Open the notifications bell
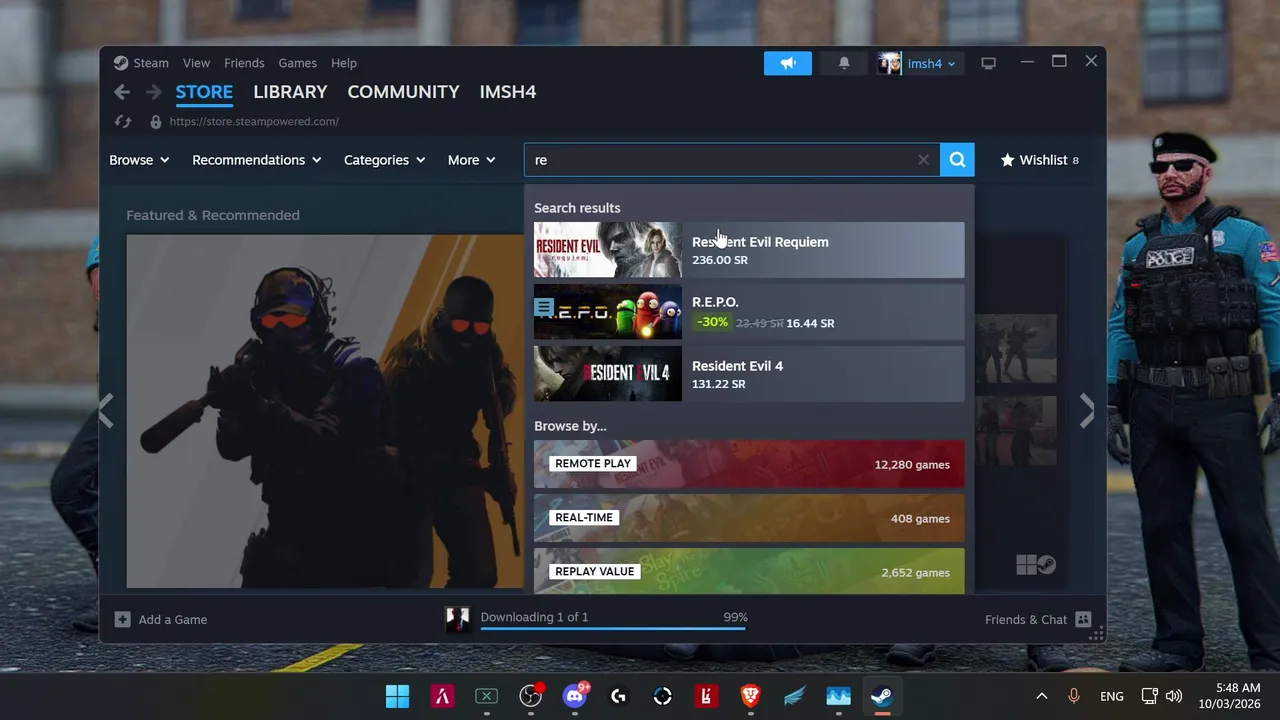This screenshot has width=1280, height=720. coord(844,63)
